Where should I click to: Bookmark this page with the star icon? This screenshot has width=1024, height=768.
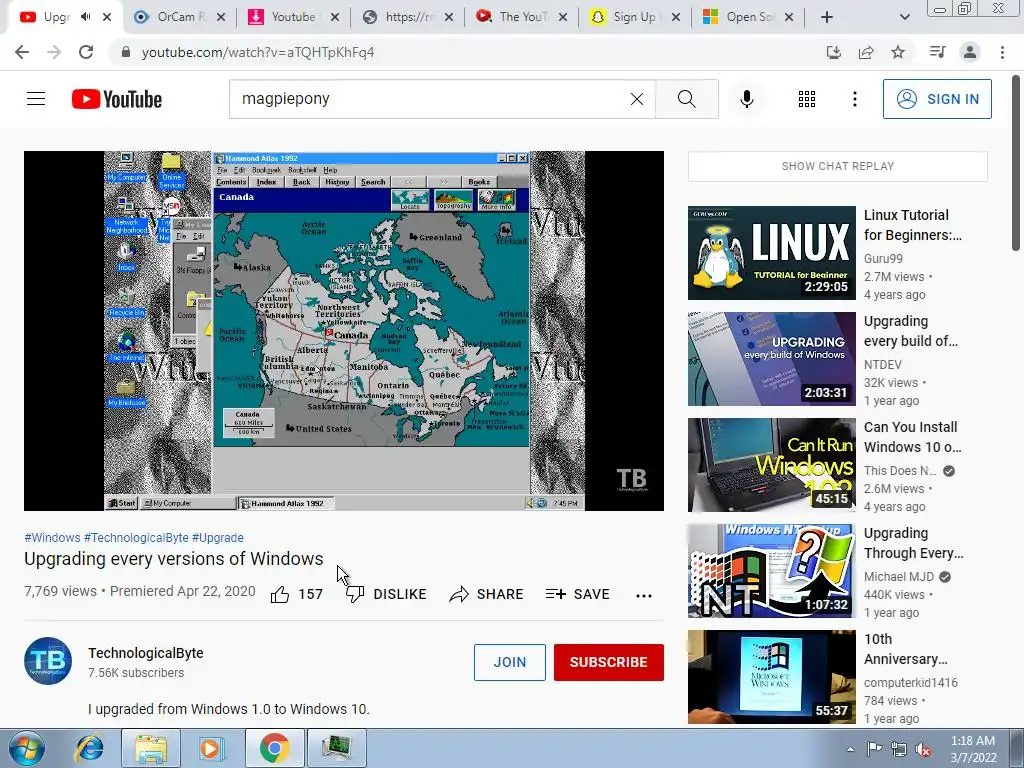point(898,52)
